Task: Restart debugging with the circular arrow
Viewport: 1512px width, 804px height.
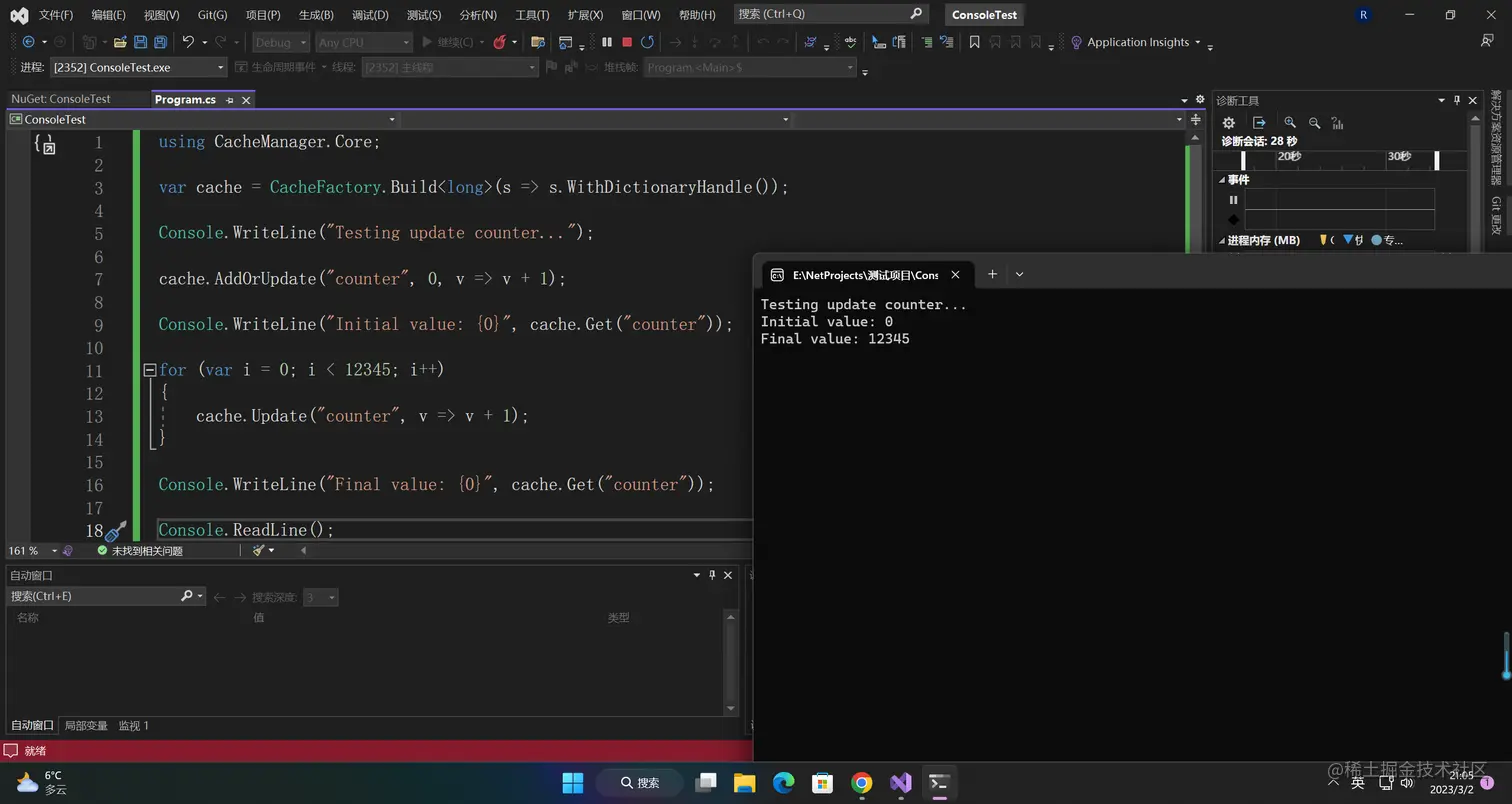Action: (x=647, y=42)
